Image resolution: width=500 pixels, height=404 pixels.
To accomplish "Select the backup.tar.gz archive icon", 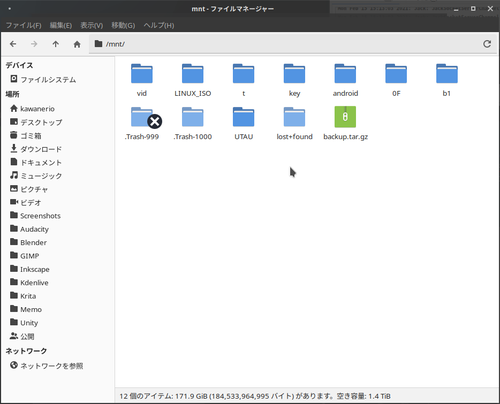I will click(345, 117).
